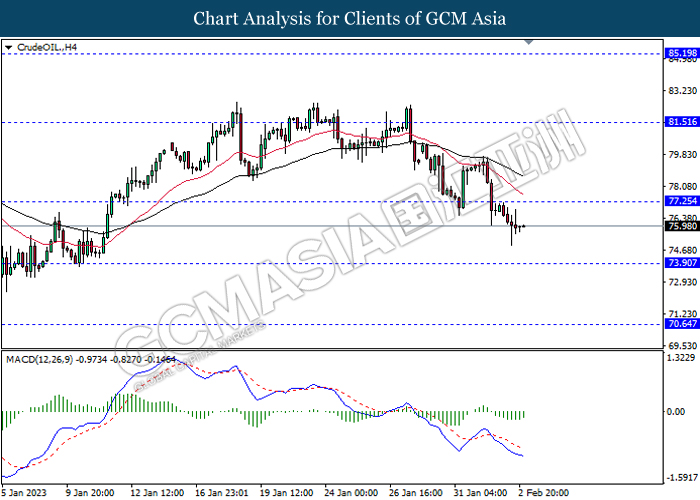Screen dimensions: 700x500
Task: Click the 83.230 price axis value
Action: (682, 91)
